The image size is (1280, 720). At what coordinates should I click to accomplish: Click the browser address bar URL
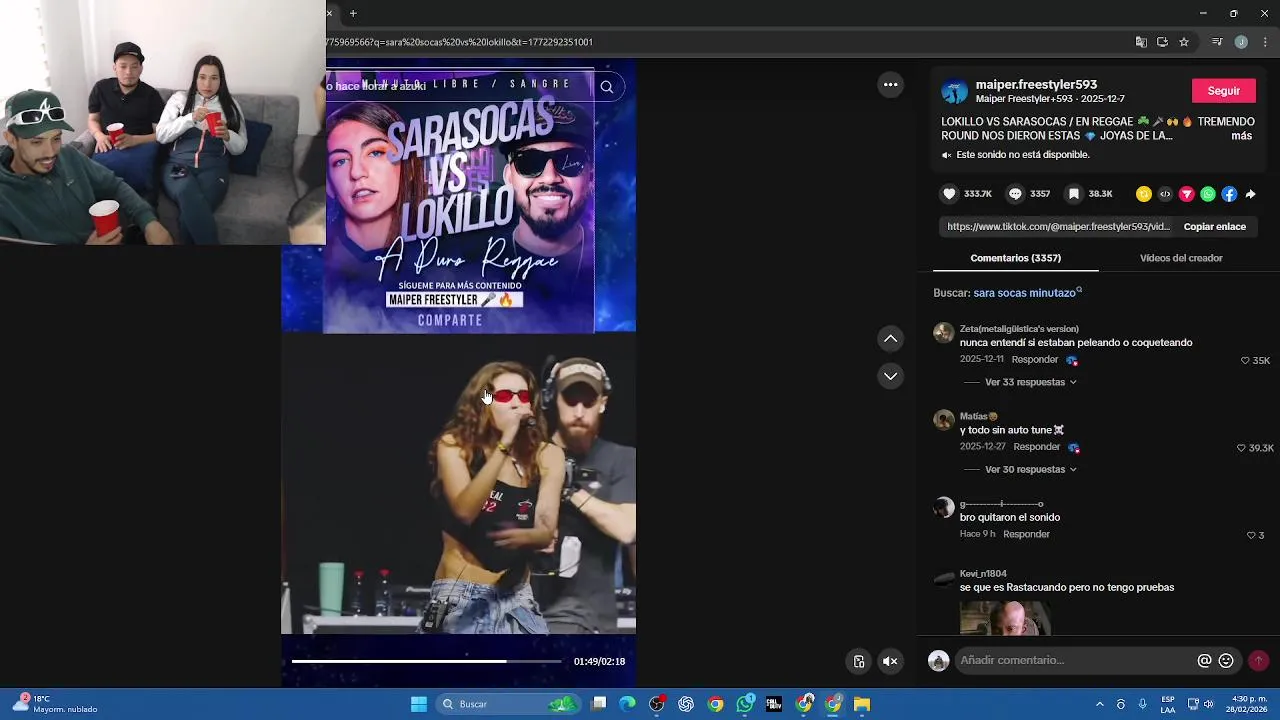459,42
